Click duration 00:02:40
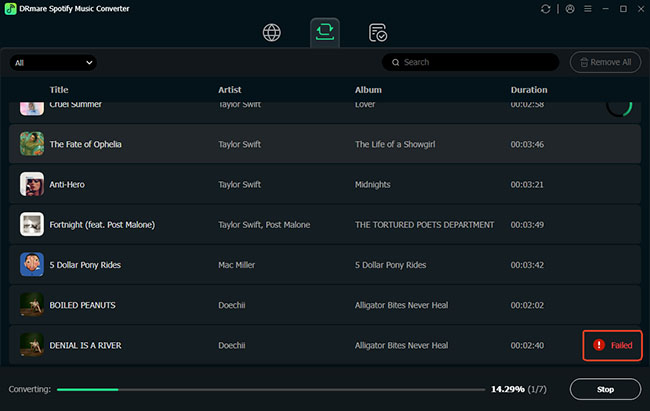 click(x=527, y=345)
